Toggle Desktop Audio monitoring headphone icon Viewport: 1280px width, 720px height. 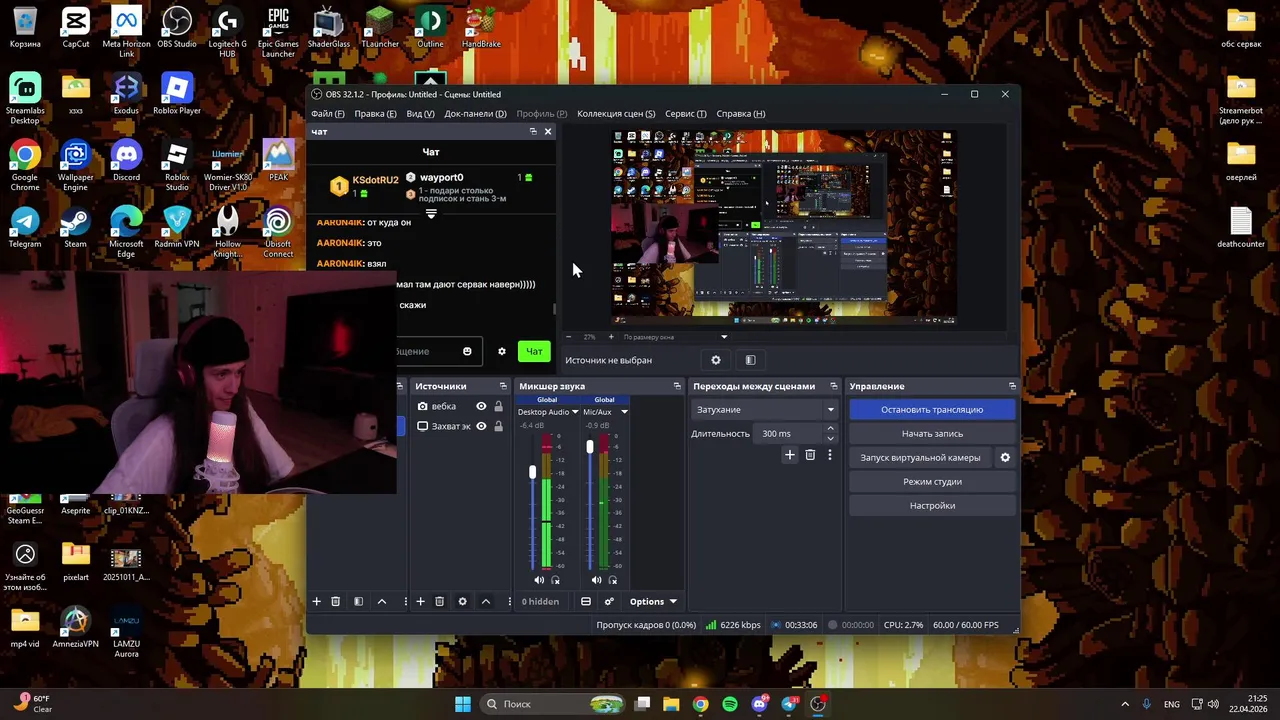(x=556, y=580)
